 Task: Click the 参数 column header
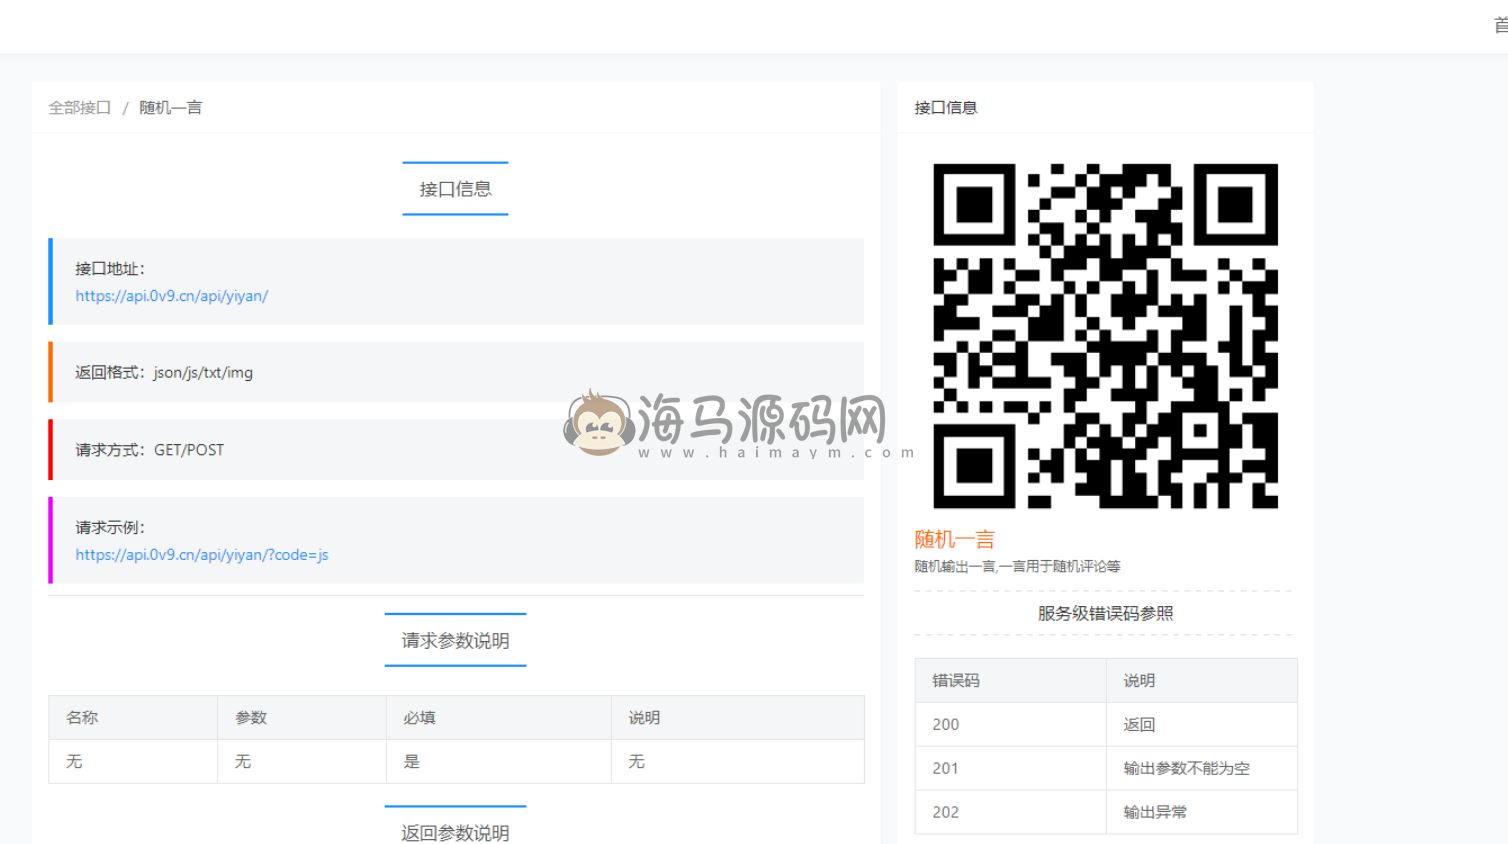[302, 718]
